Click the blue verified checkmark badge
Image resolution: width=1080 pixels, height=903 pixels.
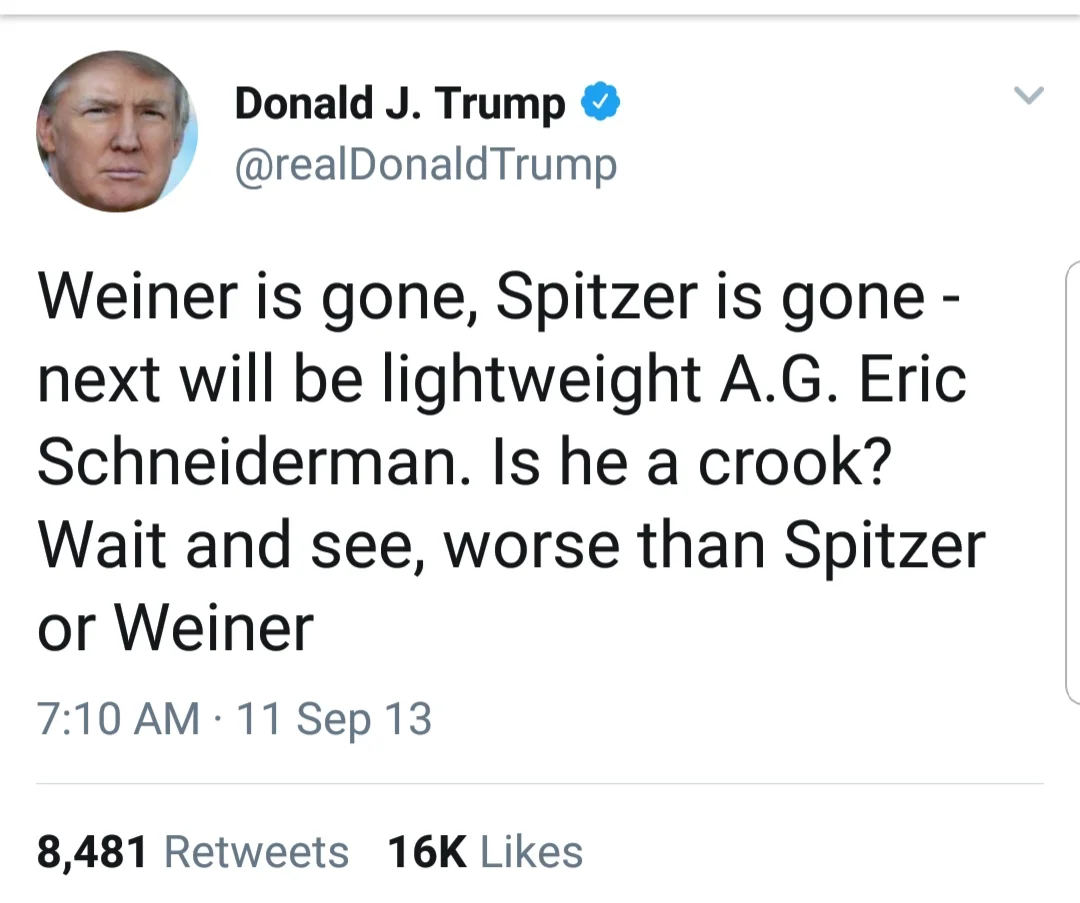click(x=601, y=102)
